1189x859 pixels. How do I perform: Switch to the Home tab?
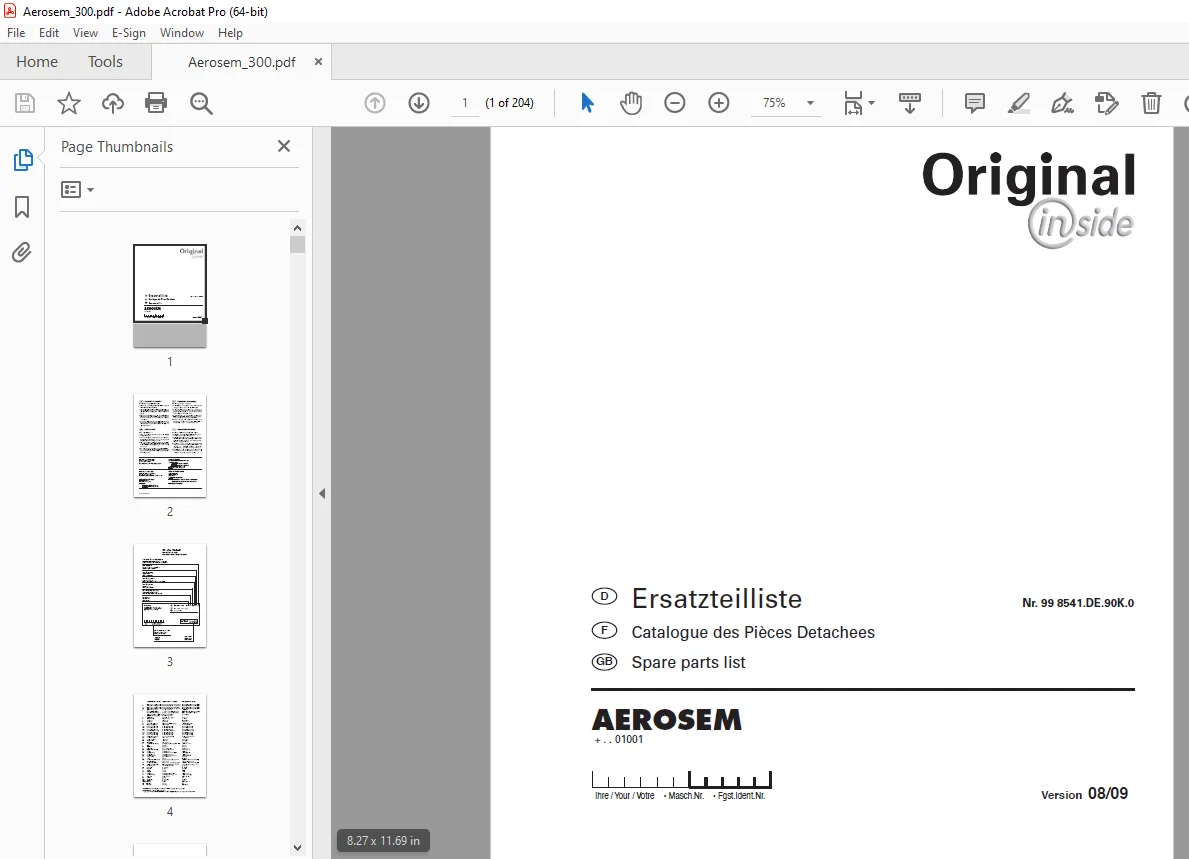pyautogui.click(x=37, y=61)
